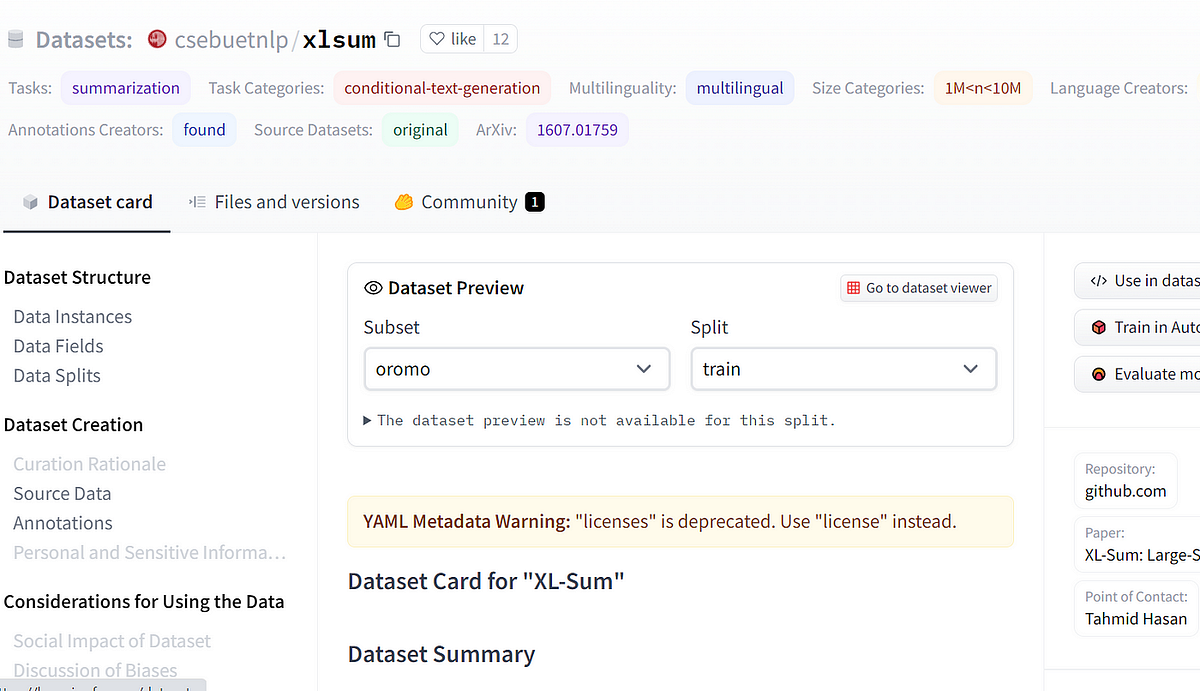Image resolution: width=1200 pixels, height=691 pixels.
Task: Toggle the like heart for this dataset
Action: [438, 38]
